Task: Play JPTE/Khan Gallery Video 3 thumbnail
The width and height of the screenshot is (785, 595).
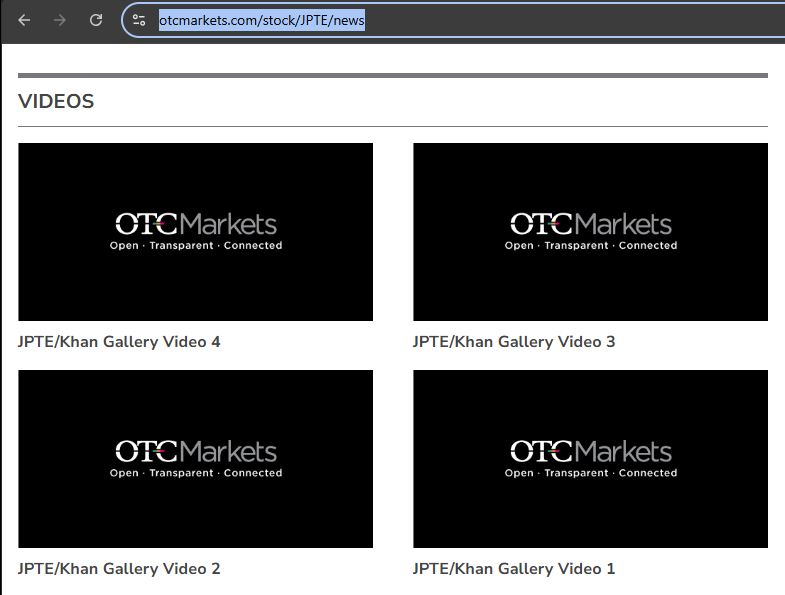Action: (x=590, y=232)
